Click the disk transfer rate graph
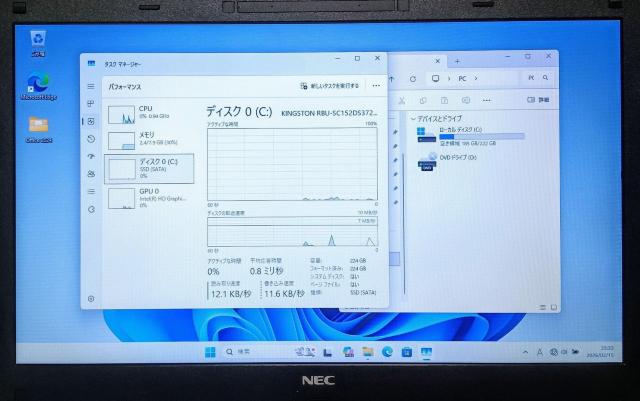Viewport: 640px width, 401px height. click(x=292, y=232)
